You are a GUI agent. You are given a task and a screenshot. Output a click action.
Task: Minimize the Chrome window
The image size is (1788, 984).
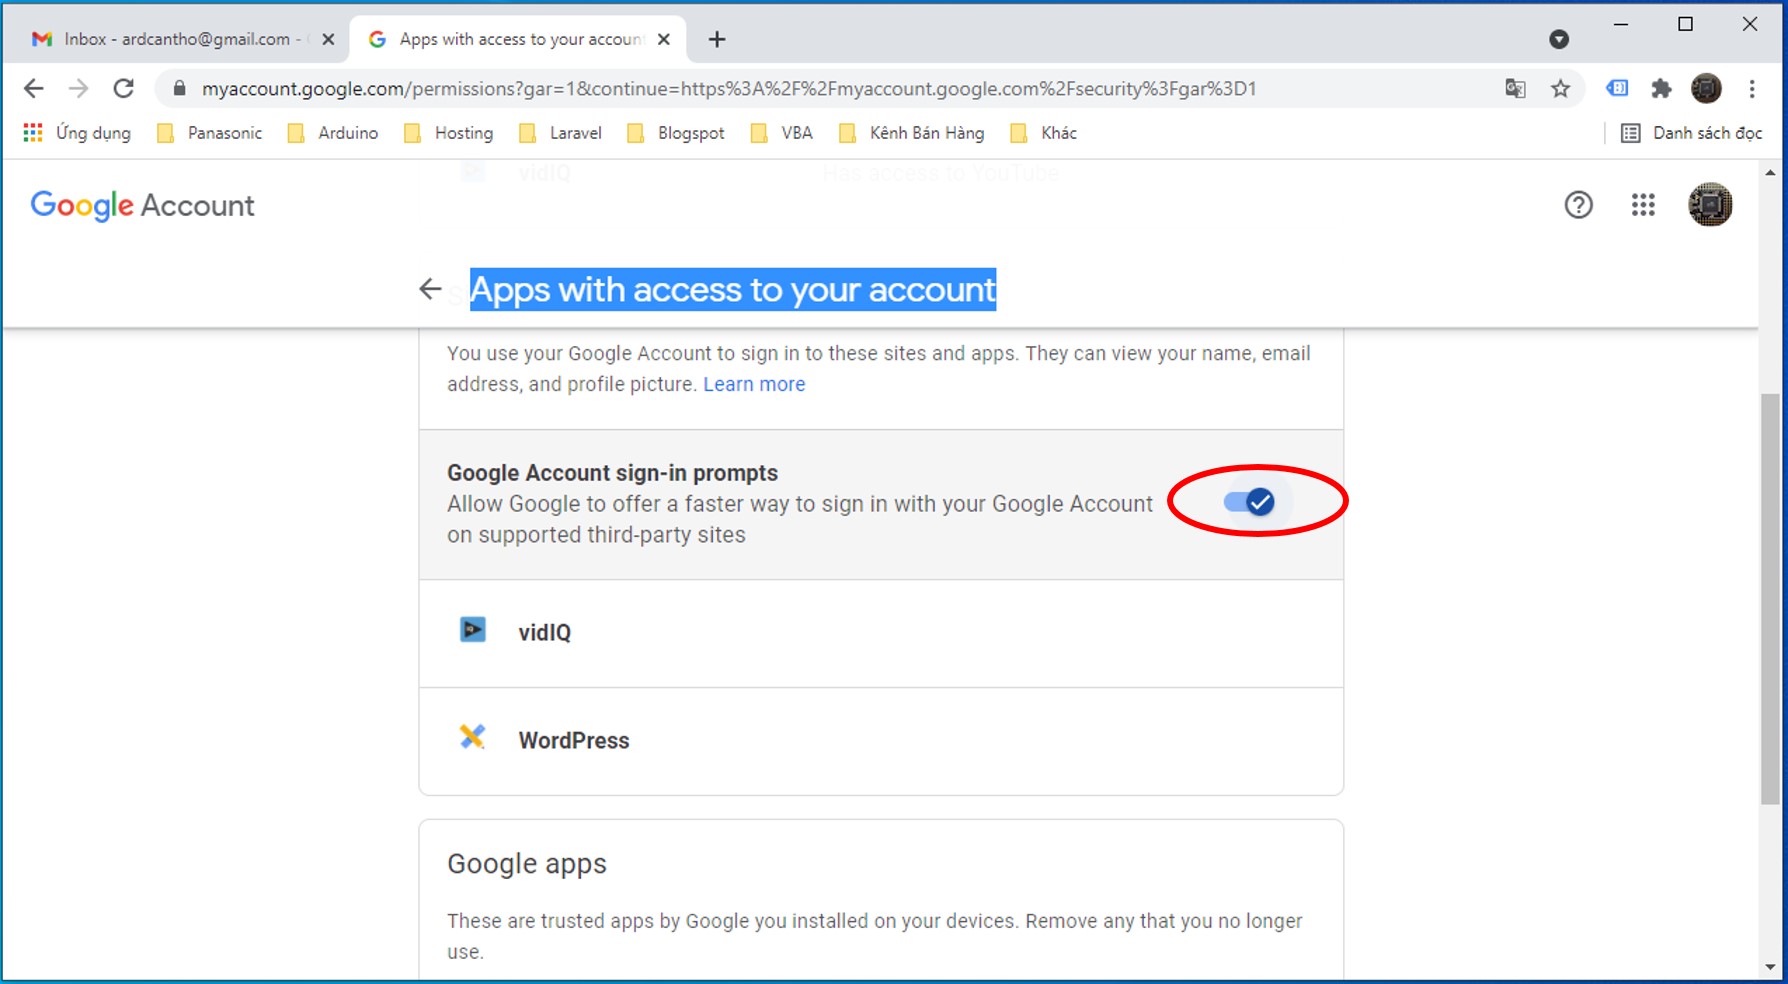coord(1621,24)
